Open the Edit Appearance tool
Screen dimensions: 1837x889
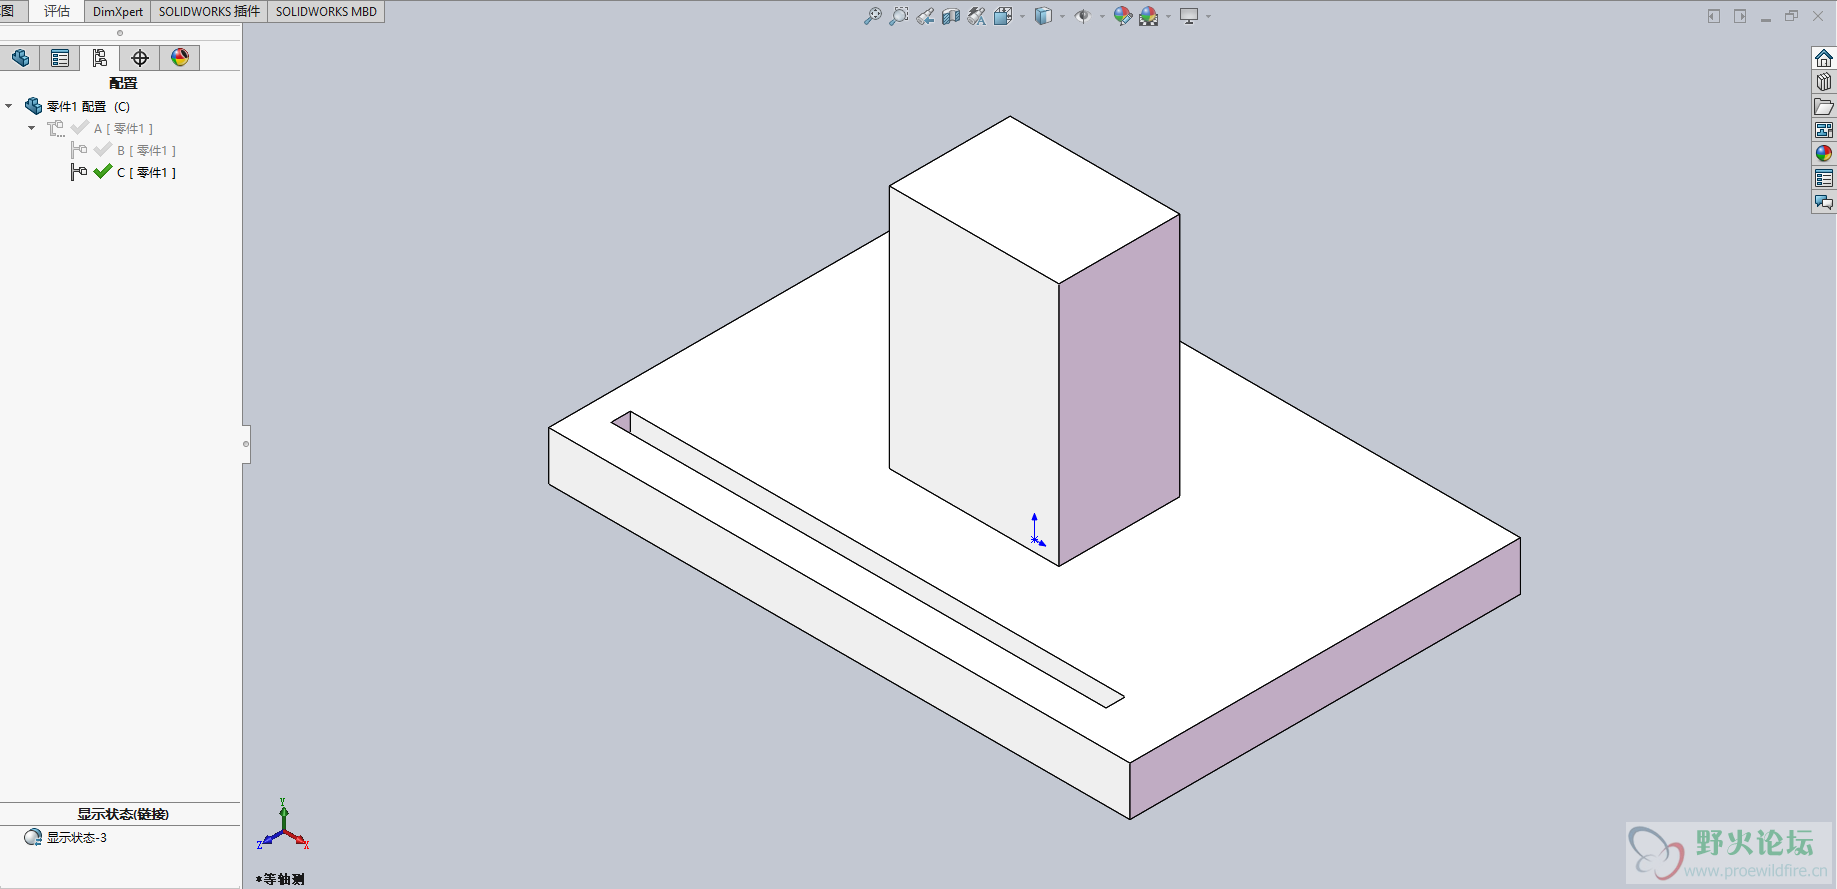[1123, 16]
